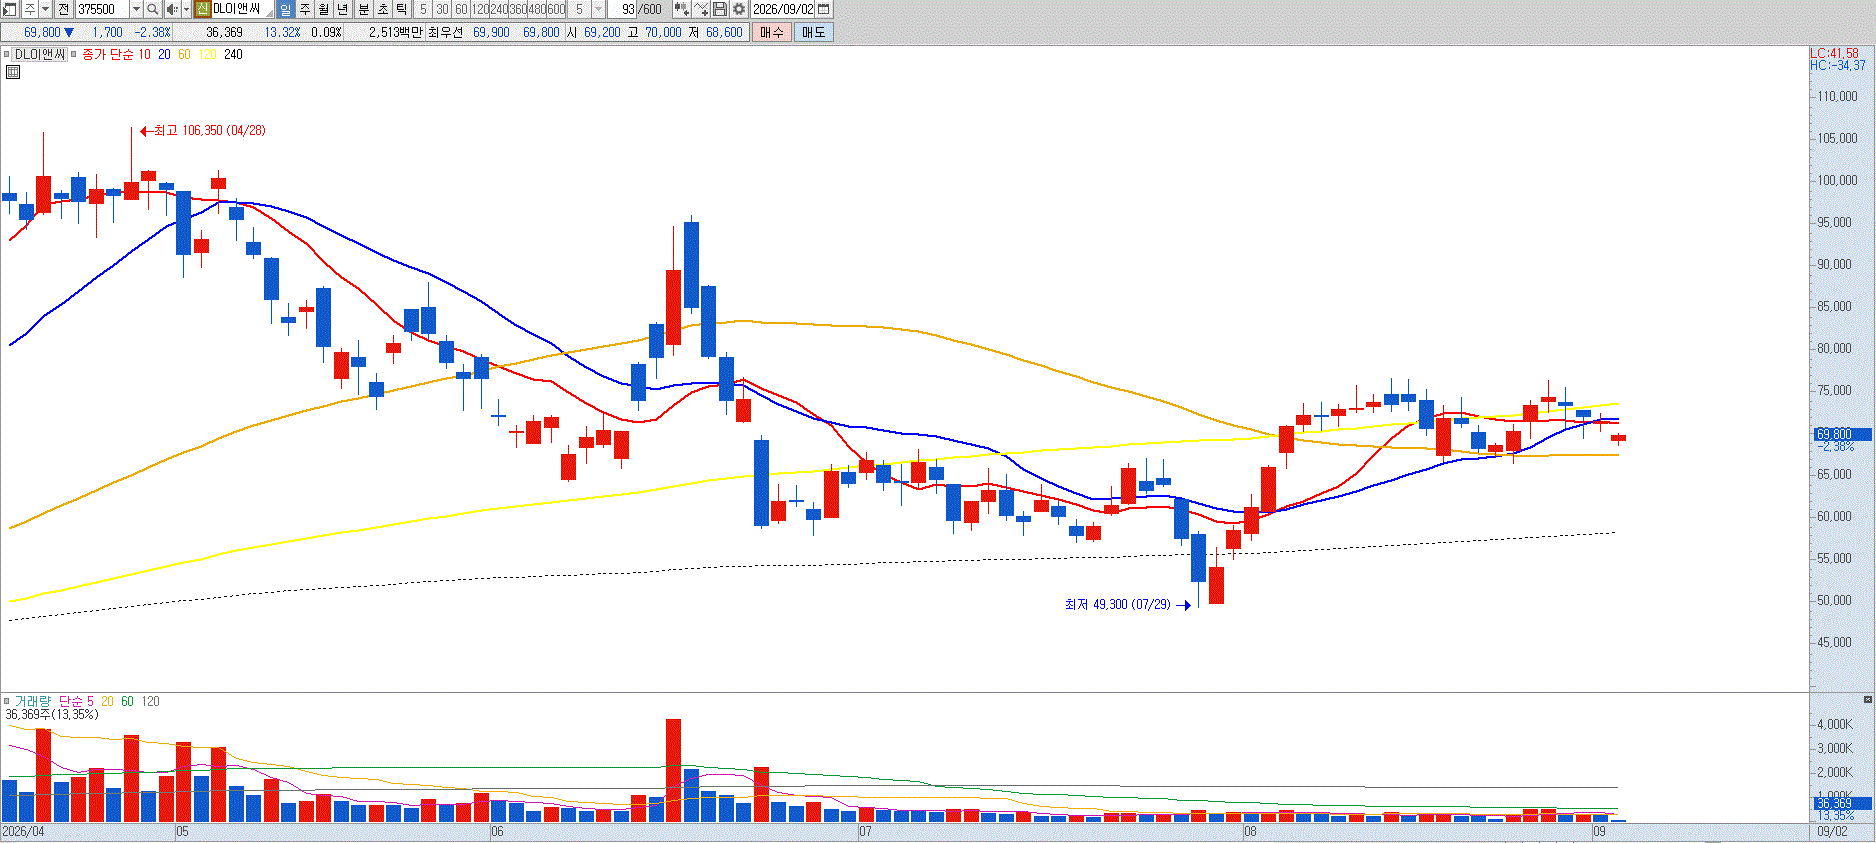Select the 120 interval preset

480,9
